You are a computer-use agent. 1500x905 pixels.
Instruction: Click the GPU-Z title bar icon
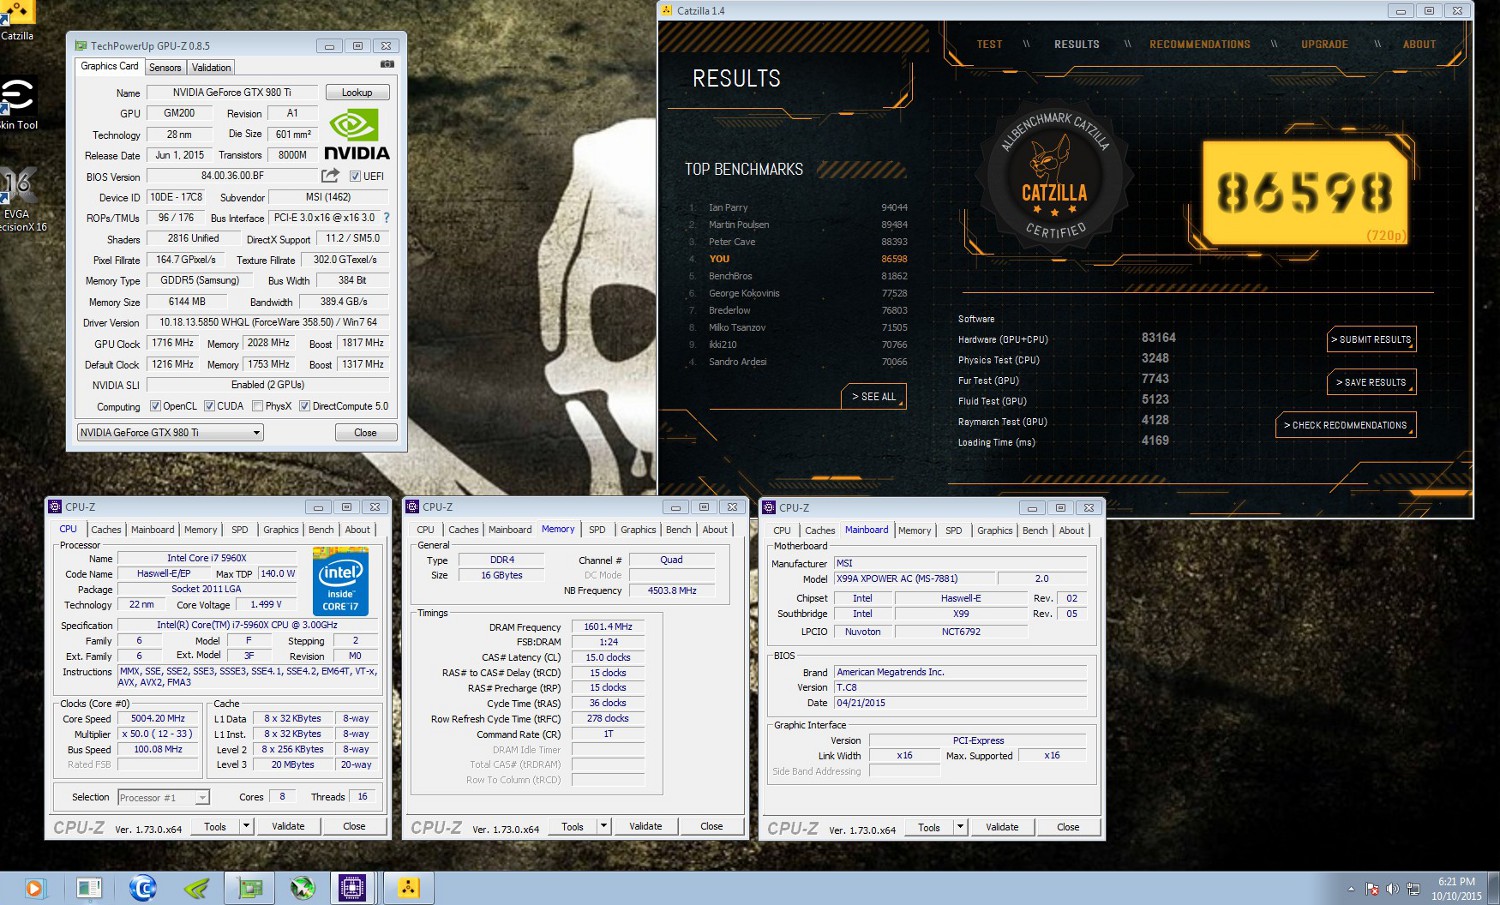pyautogui.click(x=80, y=45)
